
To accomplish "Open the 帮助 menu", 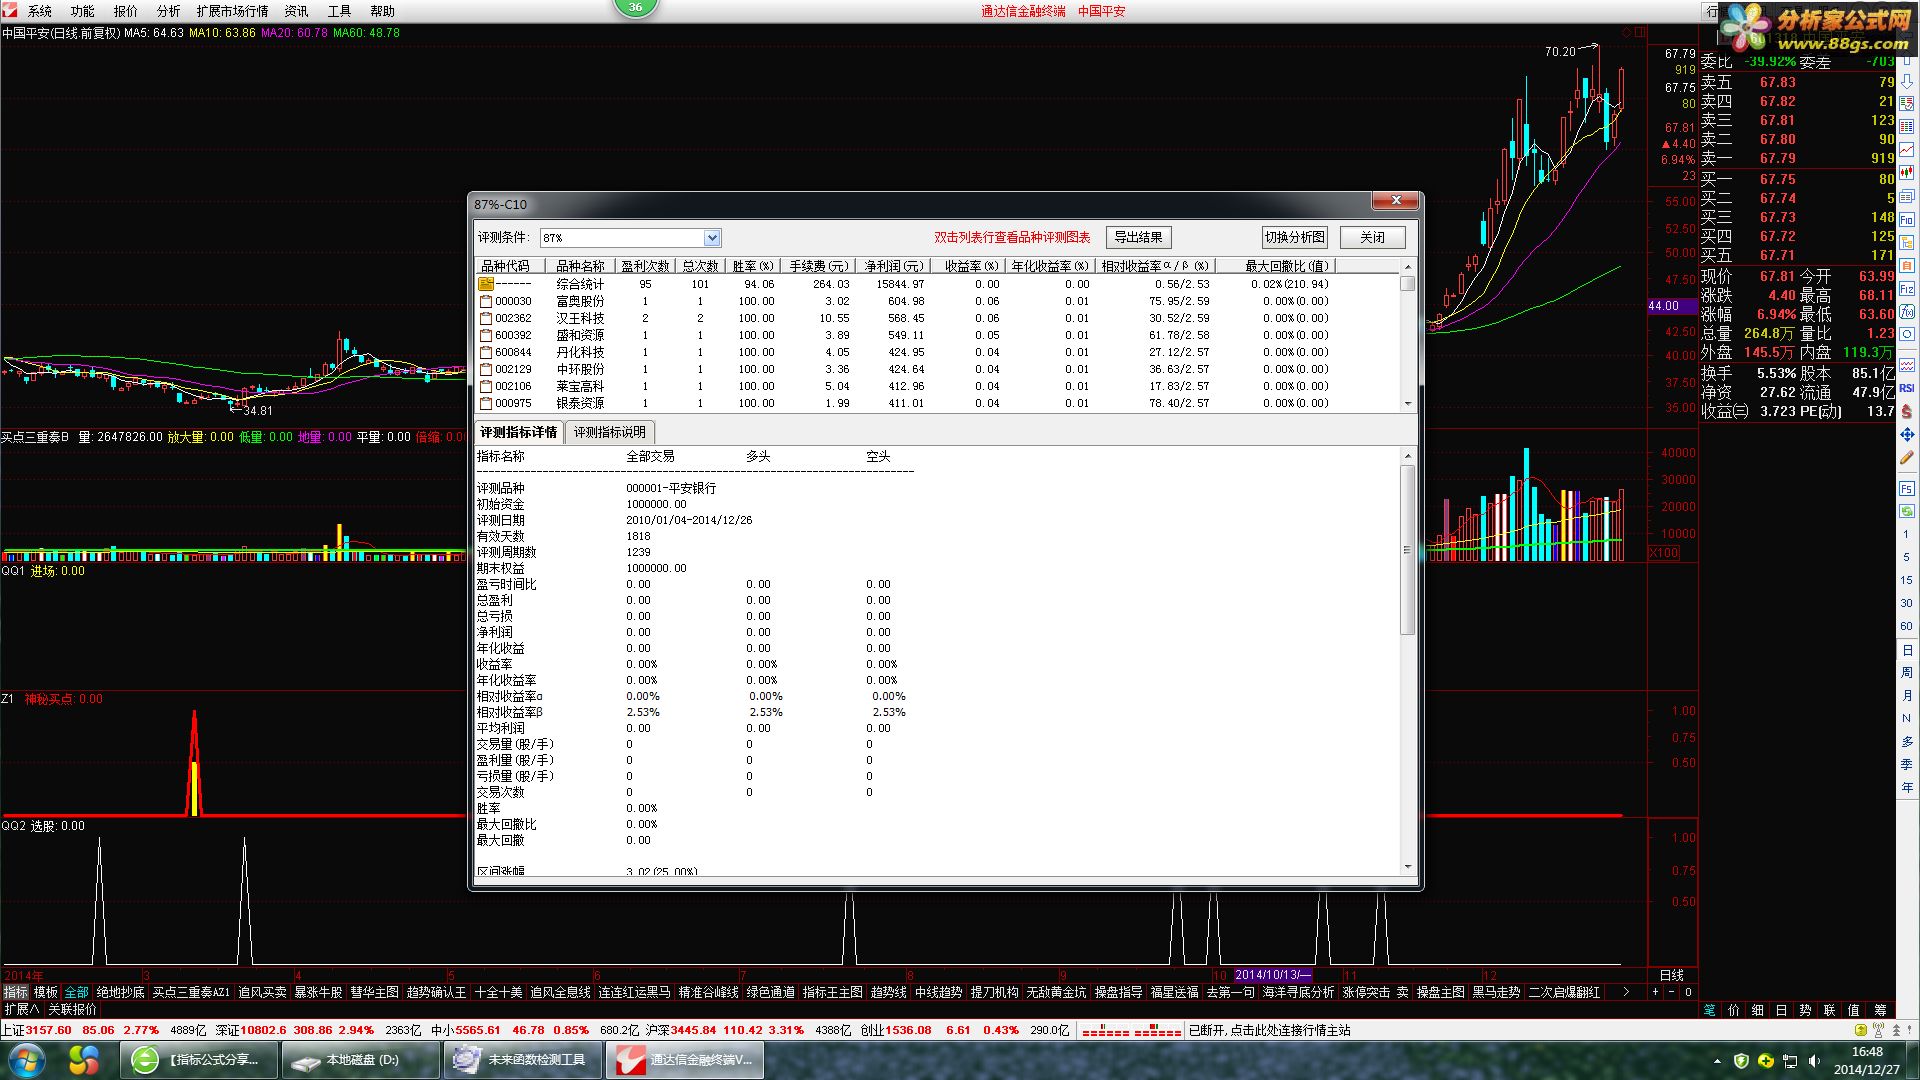I will [382, 11].
